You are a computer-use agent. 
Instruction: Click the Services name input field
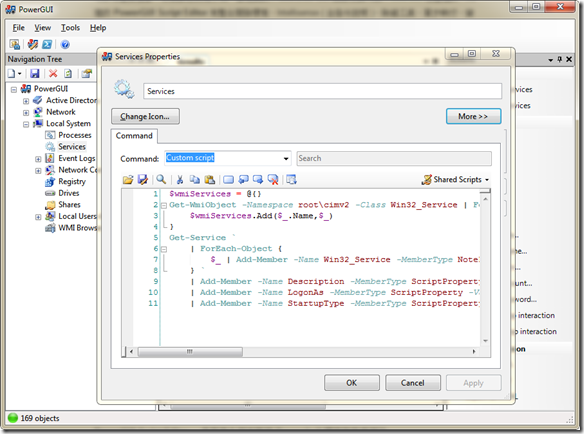click(x=323, y=91)
